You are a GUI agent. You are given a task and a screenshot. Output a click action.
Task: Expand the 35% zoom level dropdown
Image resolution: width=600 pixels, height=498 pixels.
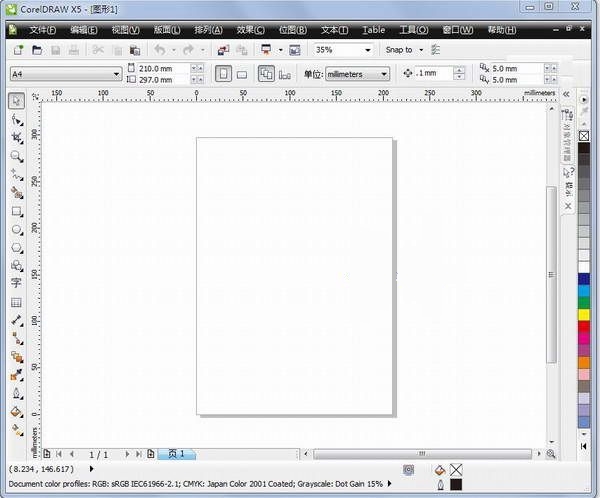[367, 49]
